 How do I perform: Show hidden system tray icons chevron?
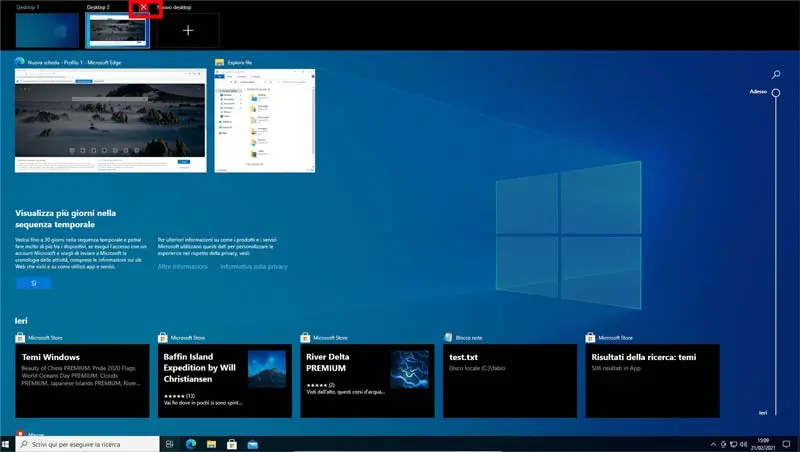(713, 444)
